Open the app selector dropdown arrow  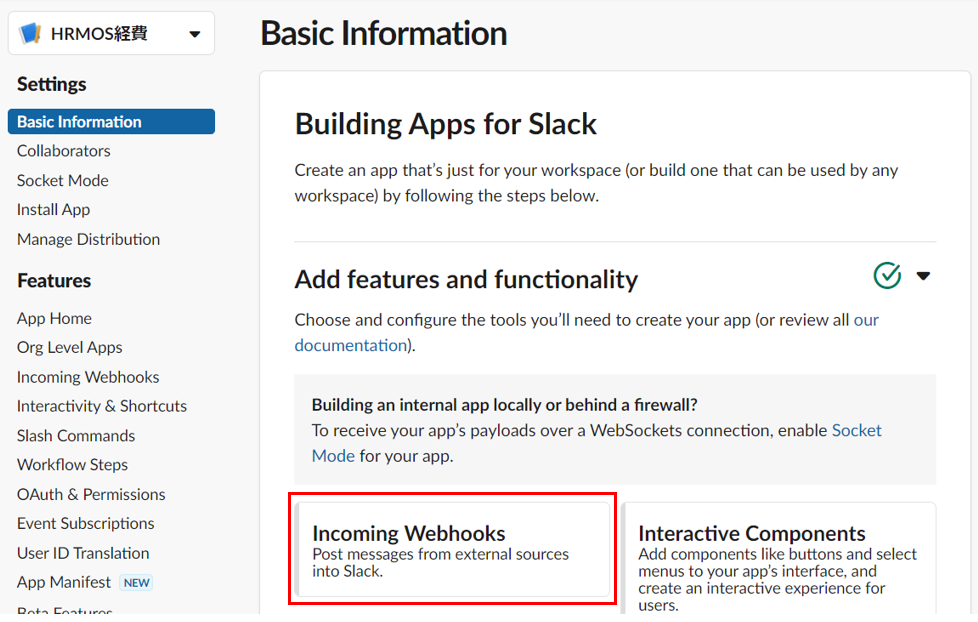click(195, 34)
